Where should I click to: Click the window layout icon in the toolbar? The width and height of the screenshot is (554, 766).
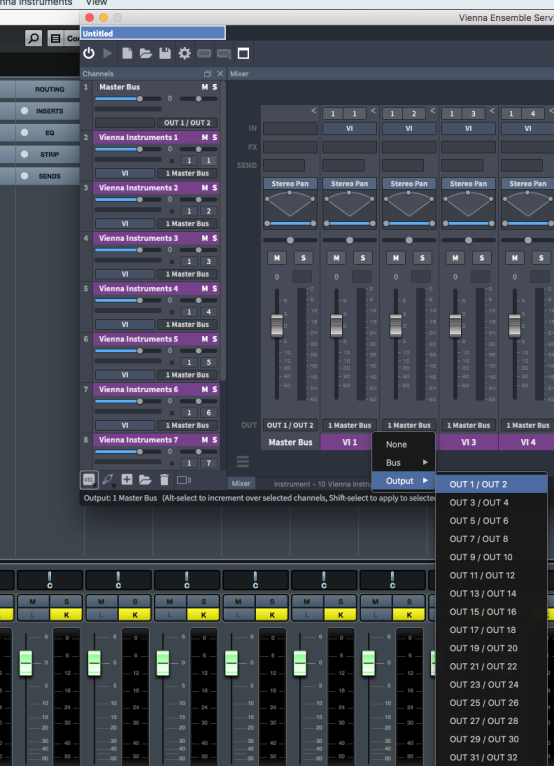pos(243,53)
